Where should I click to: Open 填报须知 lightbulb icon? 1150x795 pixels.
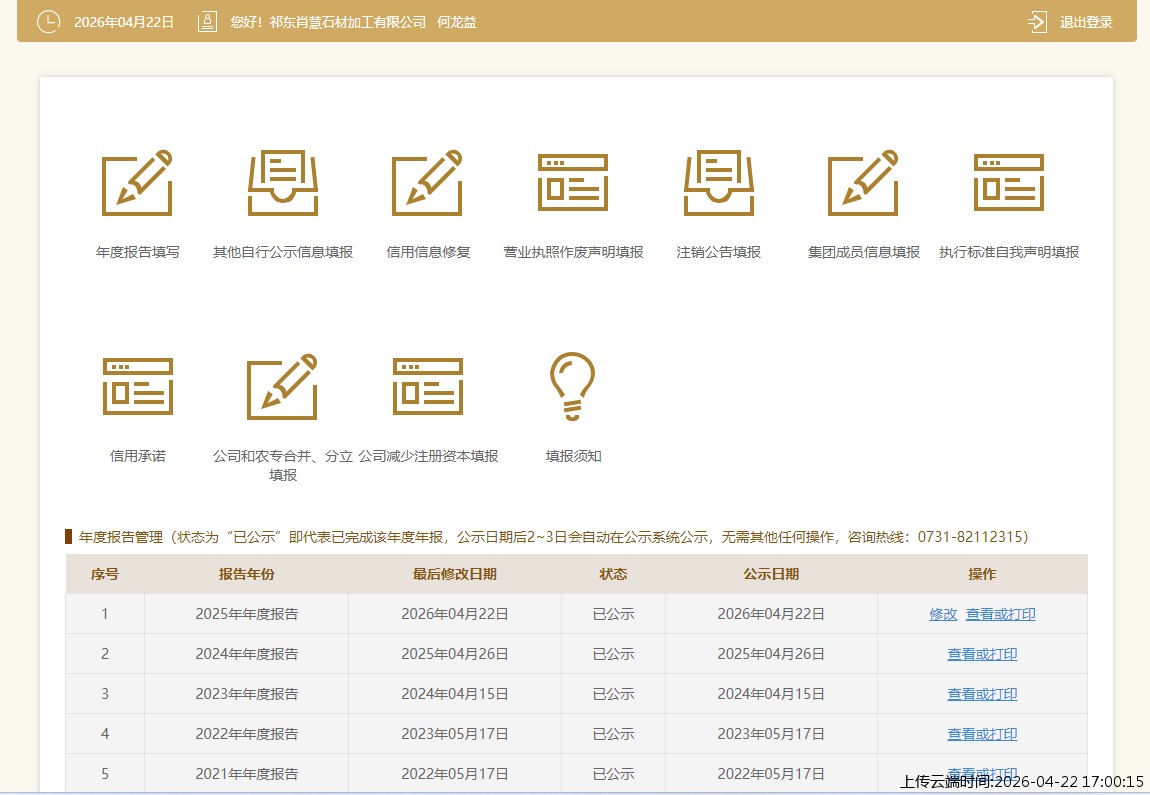point(573,387)
